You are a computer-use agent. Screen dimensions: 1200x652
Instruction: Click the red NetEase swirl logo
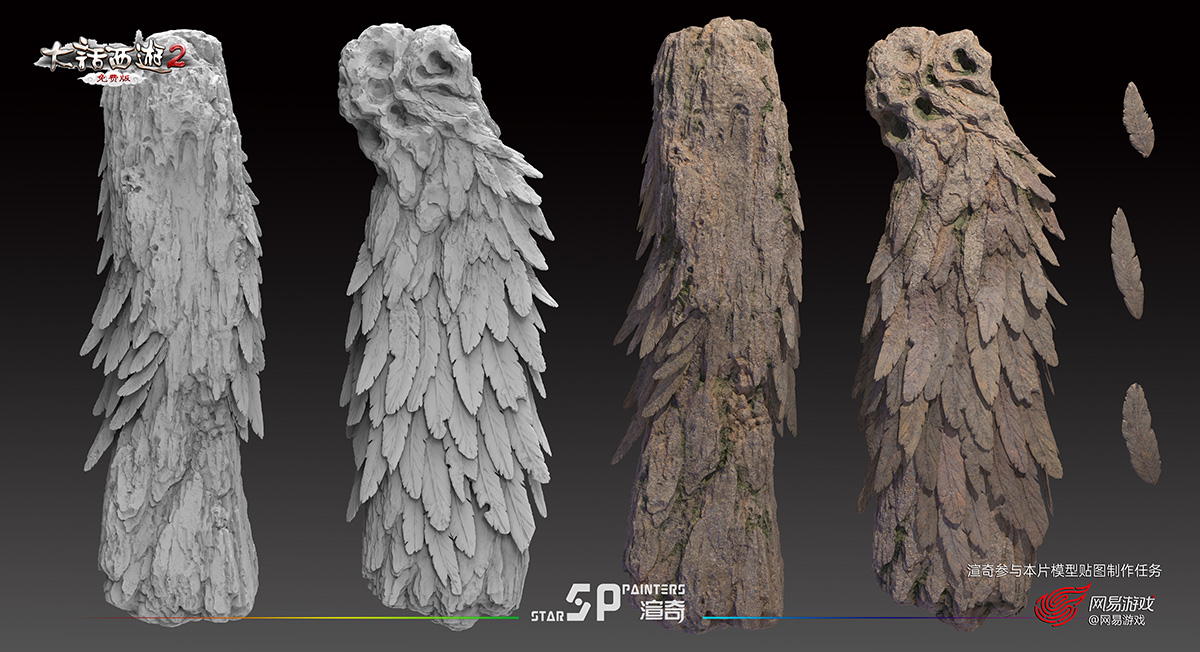point(1056,606)
